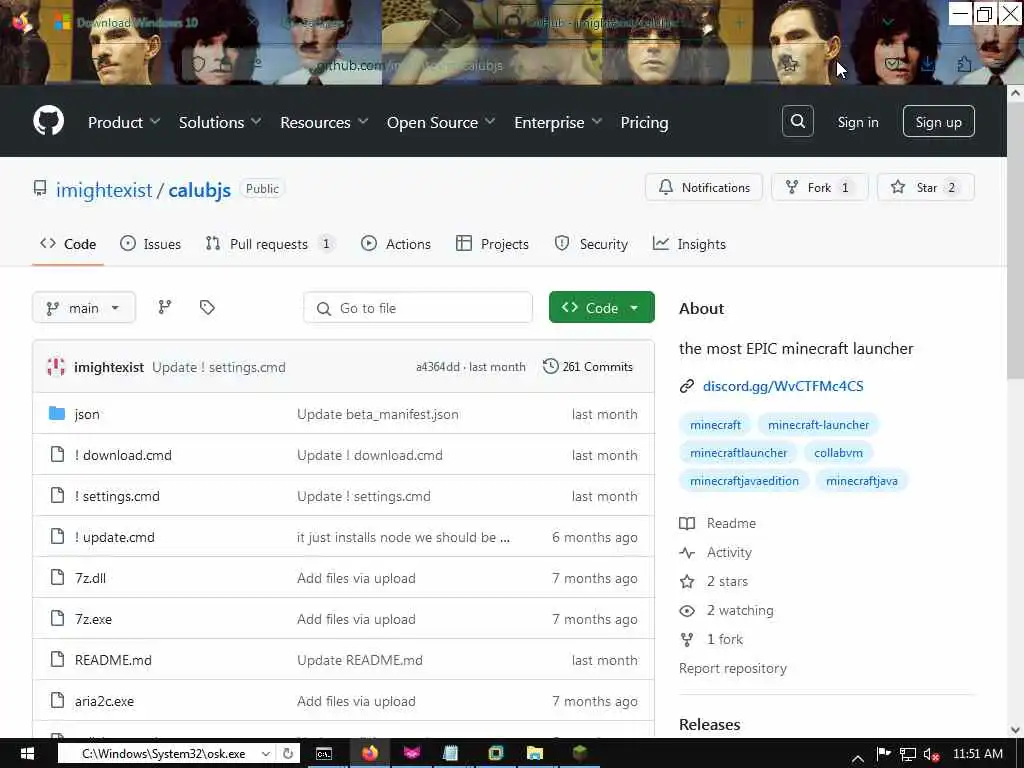Click the GitHub search magnifier button

(797, 121)
